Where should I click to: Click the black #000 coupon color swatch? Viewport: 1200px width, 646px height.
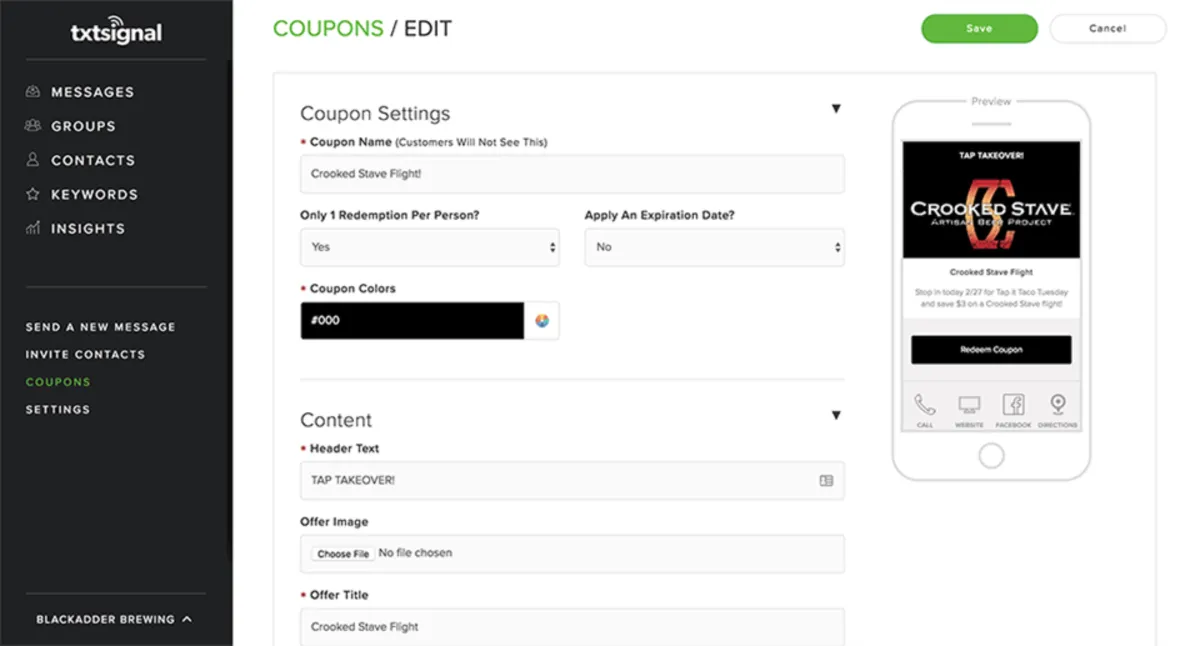coord(412,321)
